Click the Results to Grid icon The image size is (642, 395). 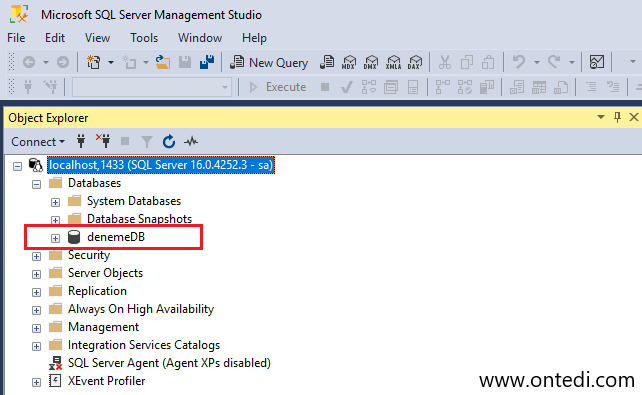coord(539,87)
